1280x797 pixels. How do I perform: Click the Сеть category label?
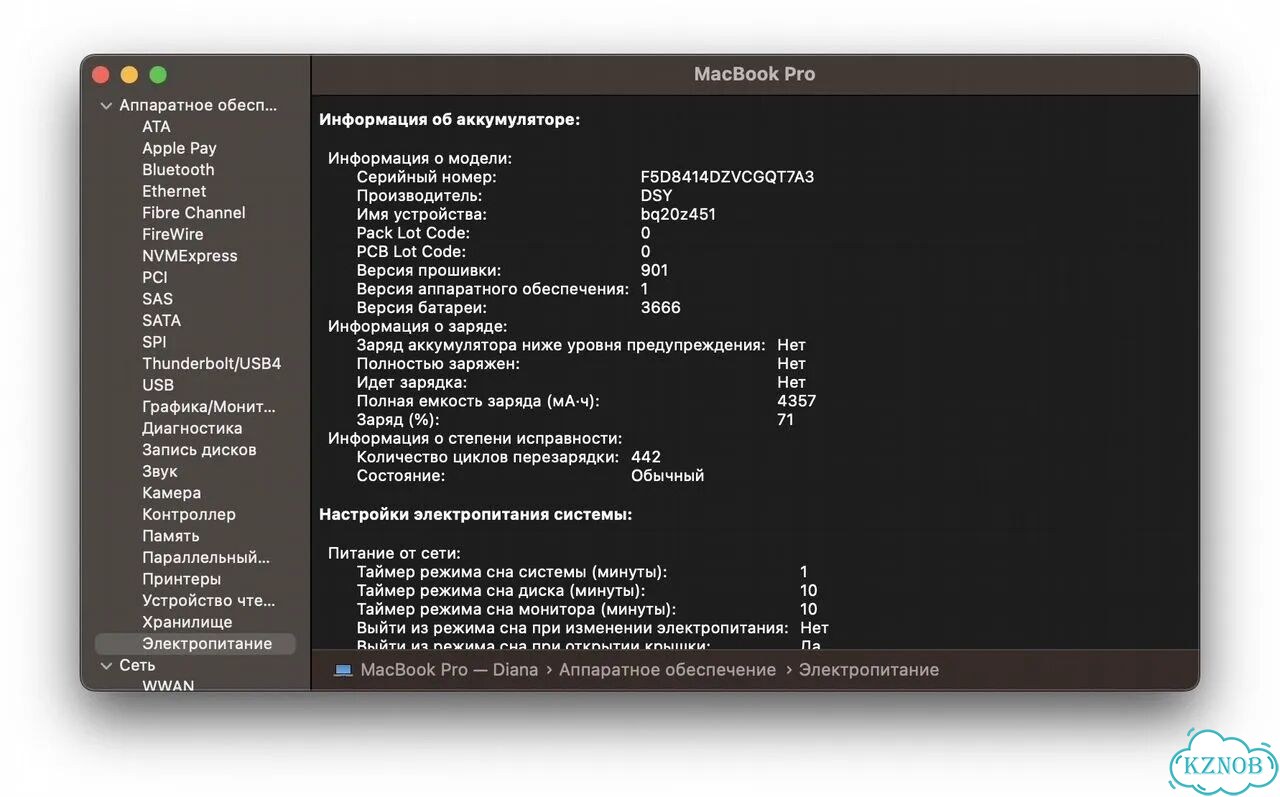tap(137, 665)
